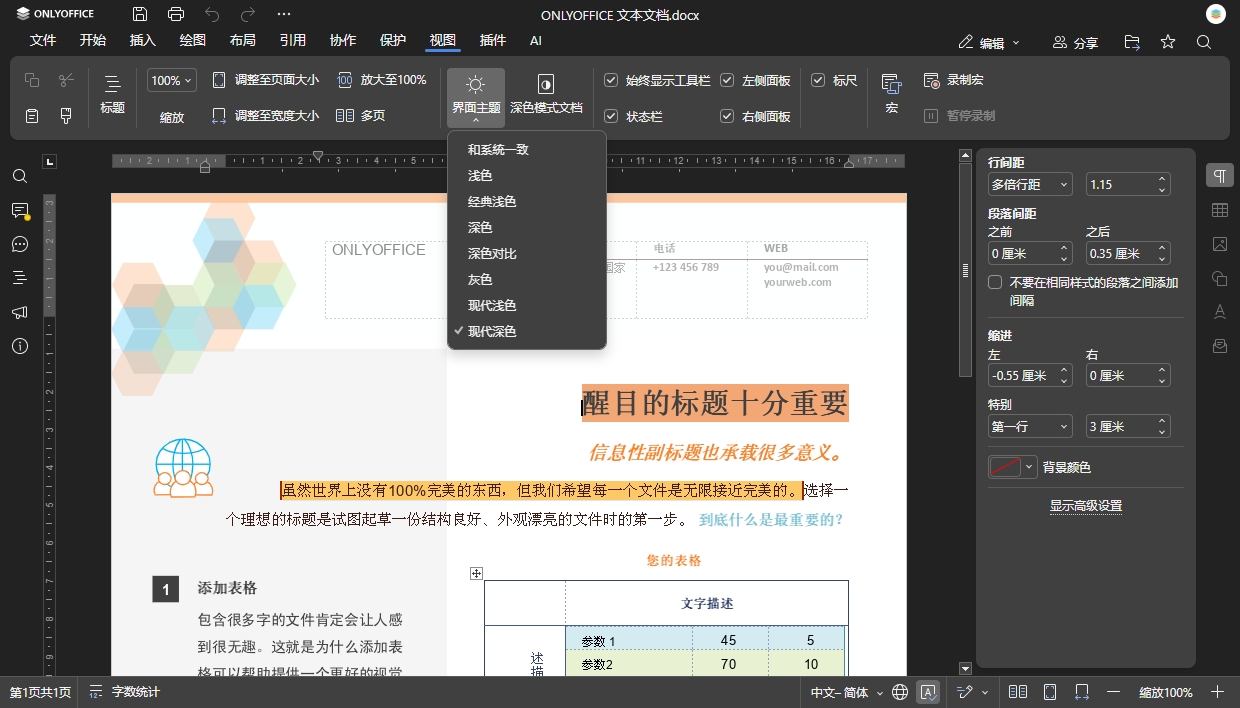Image resolution: width=1240 pixels, height=708 pixels.
Task: Open the 宏 macros button
Action: click(x=891, y=95)
